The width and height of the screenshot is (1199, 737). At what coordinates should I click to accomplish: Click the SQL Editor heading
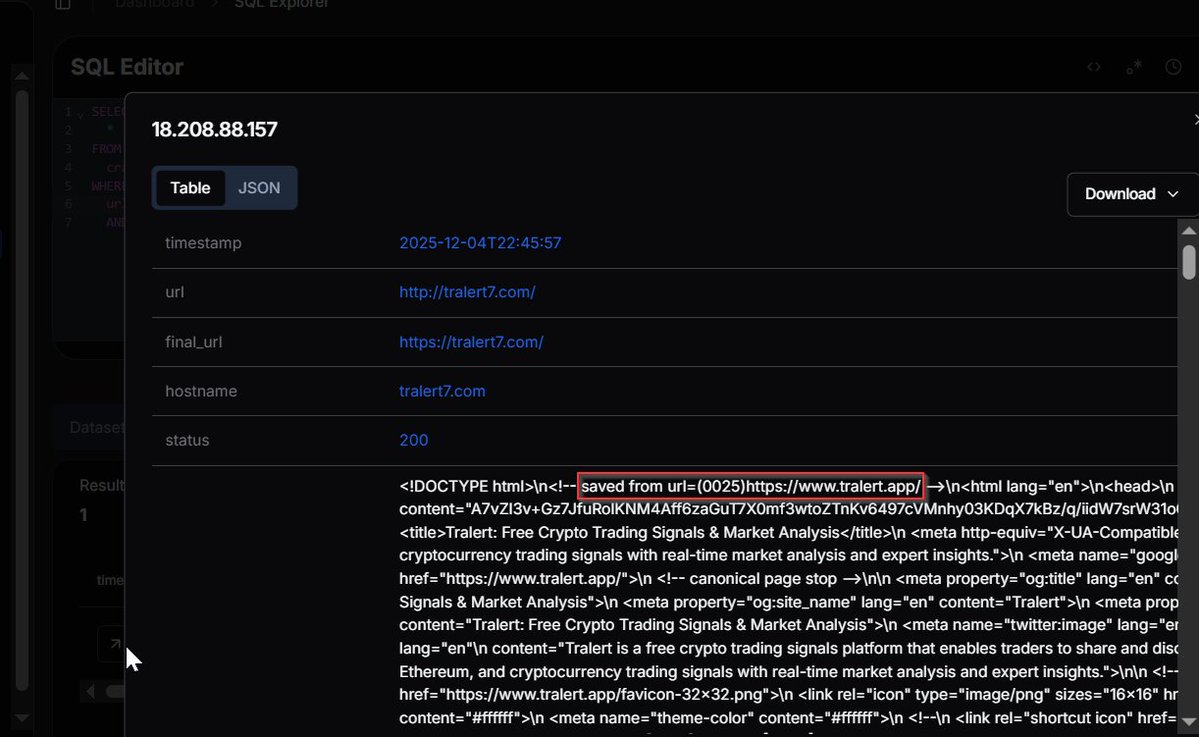tap(127, 67)
